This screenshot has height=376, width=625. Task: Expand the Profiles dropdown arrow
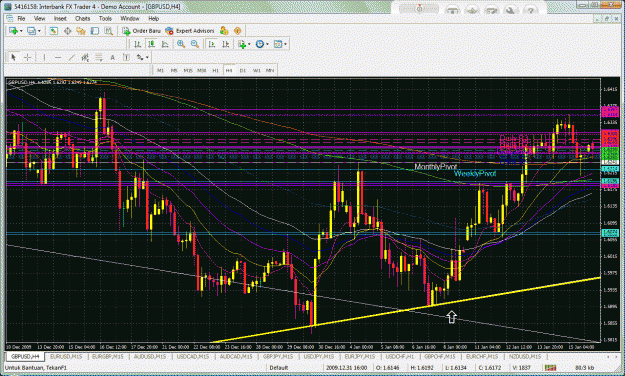(x=39, y=31)
